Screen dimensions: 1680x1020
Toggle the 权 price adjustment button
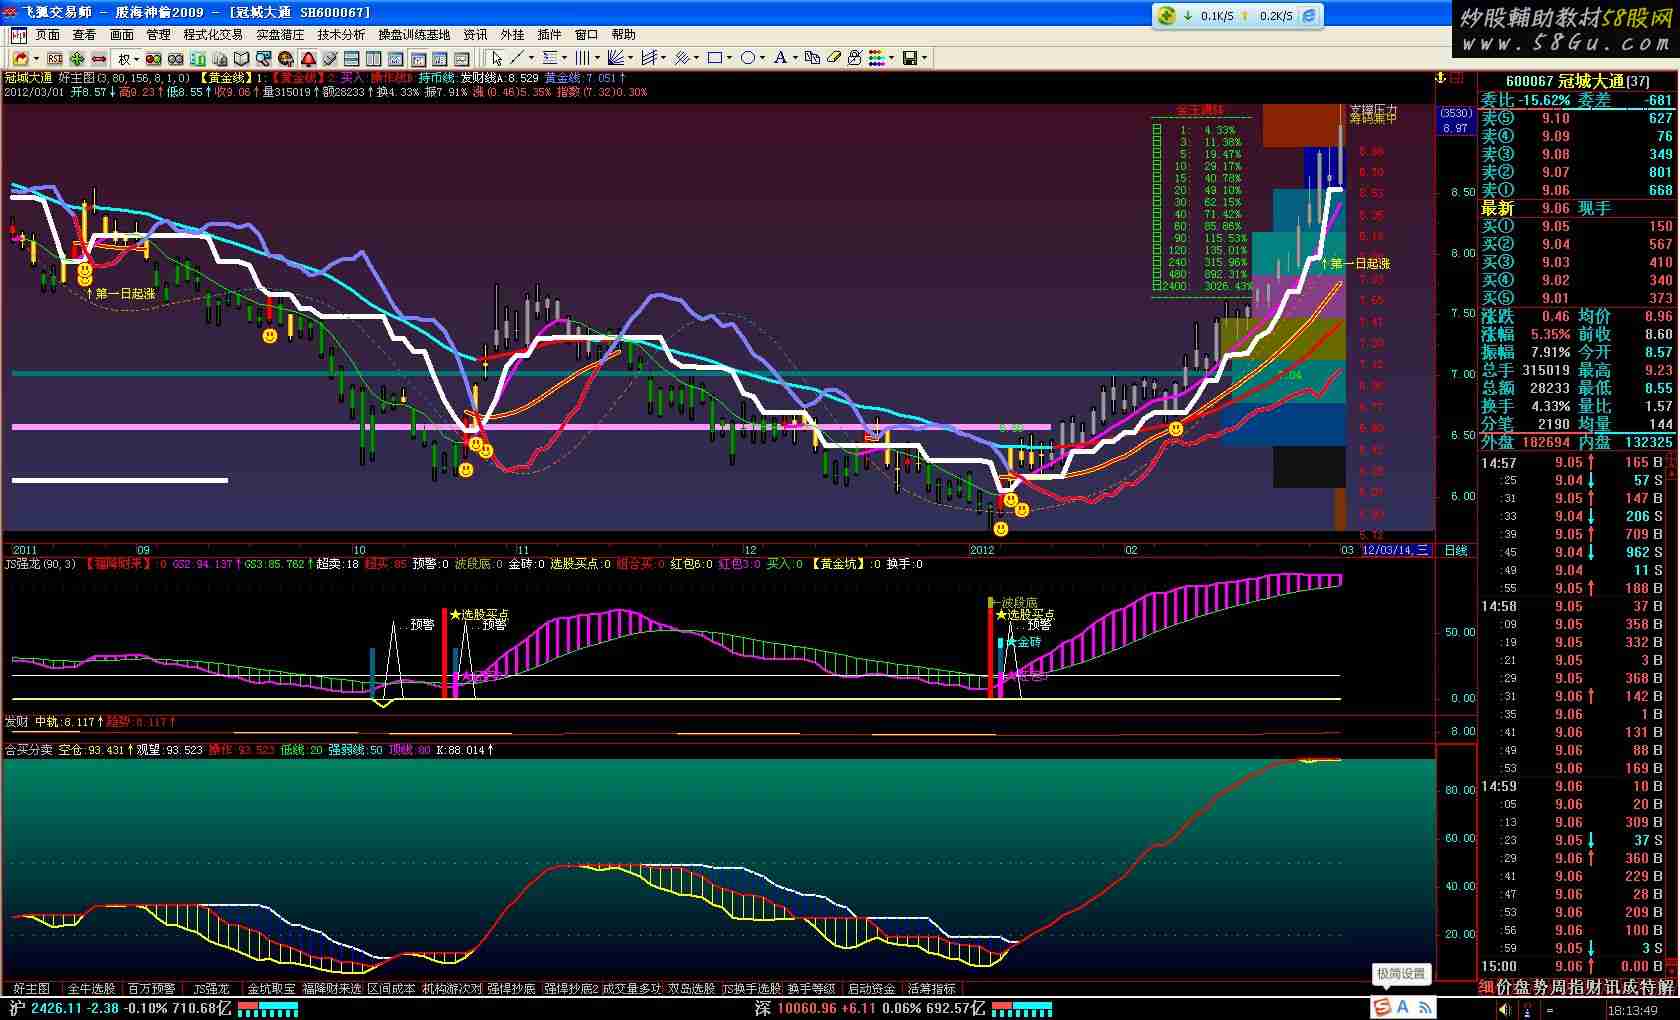click(124, 59)
